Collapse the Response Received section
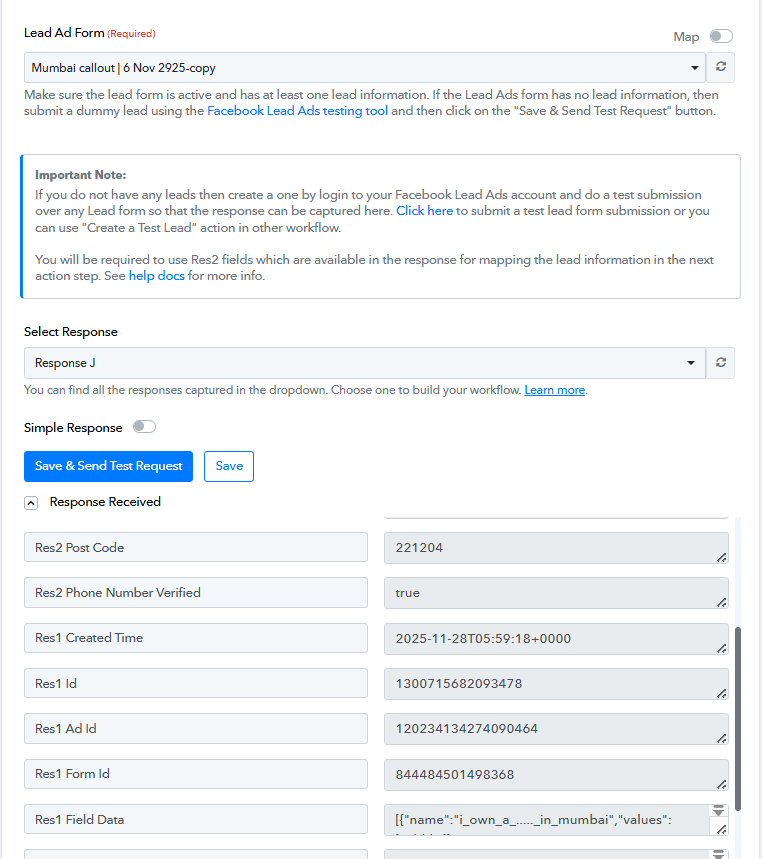The image size is (762, 859). pos(32,503)
